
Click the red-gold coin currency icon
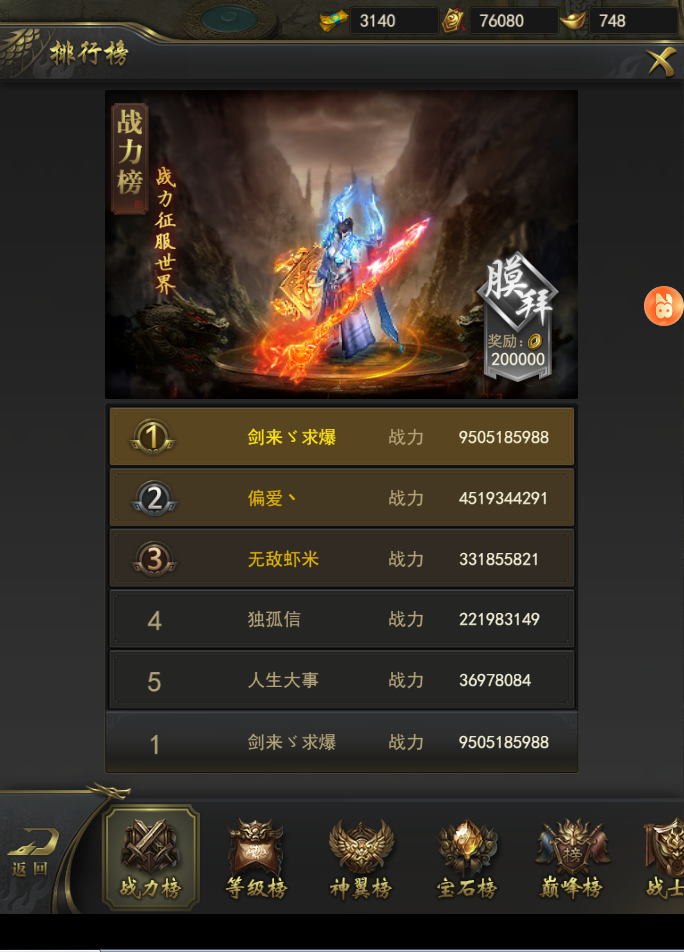pos(453,21)
